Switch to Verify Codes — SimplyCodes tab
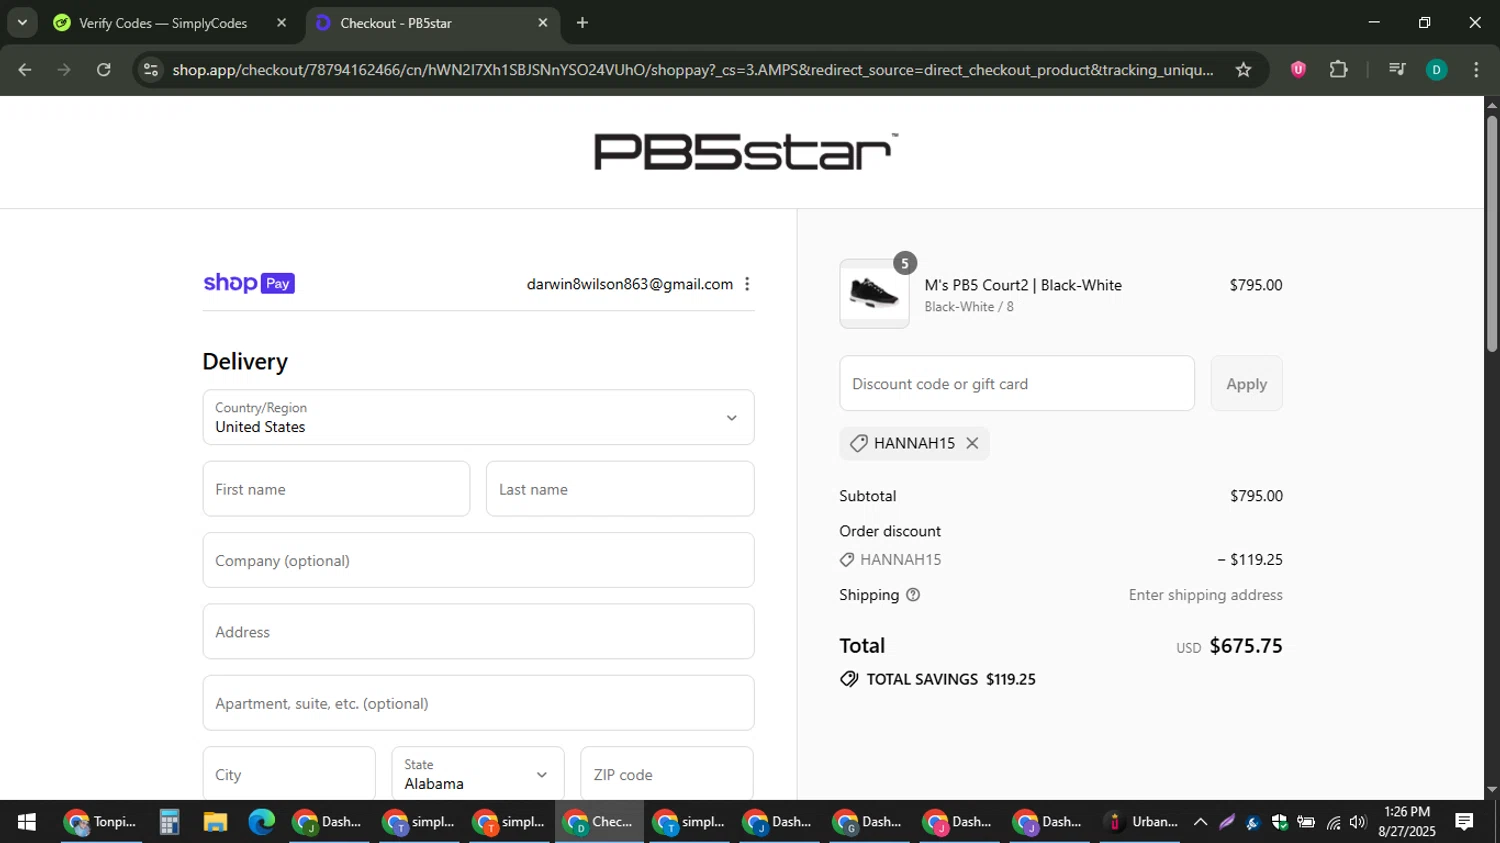The image size is (1500, 843). click(163, 23)
